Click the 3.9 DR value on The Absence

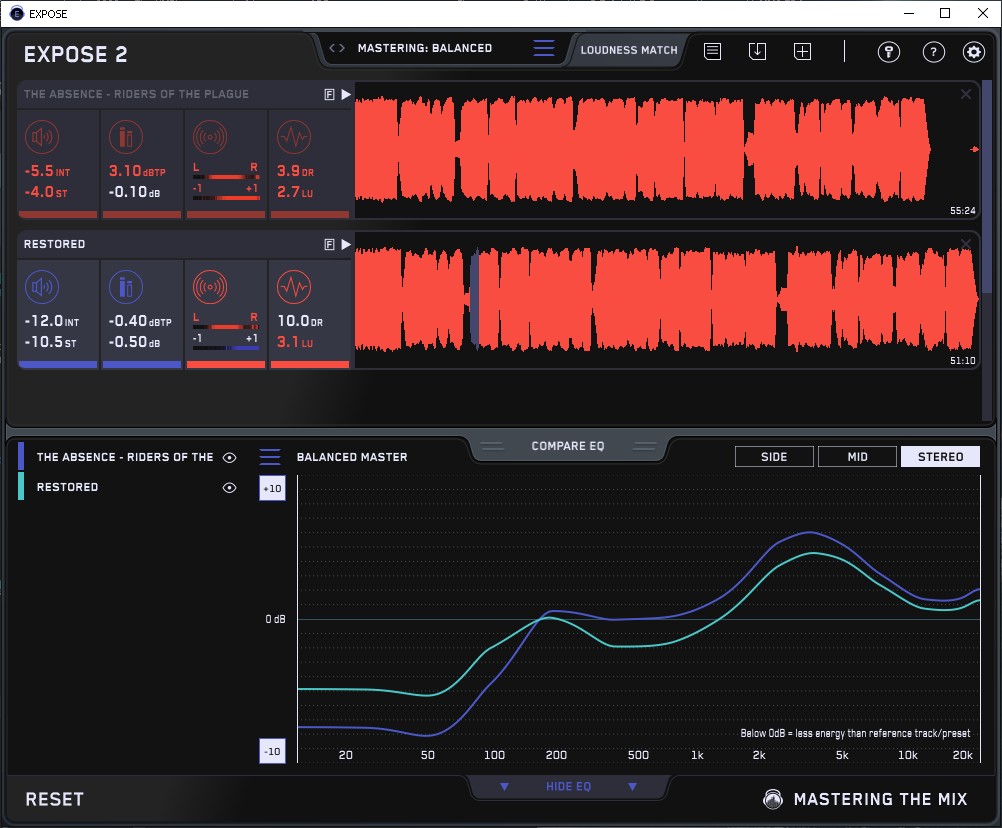tap(295, 171)
